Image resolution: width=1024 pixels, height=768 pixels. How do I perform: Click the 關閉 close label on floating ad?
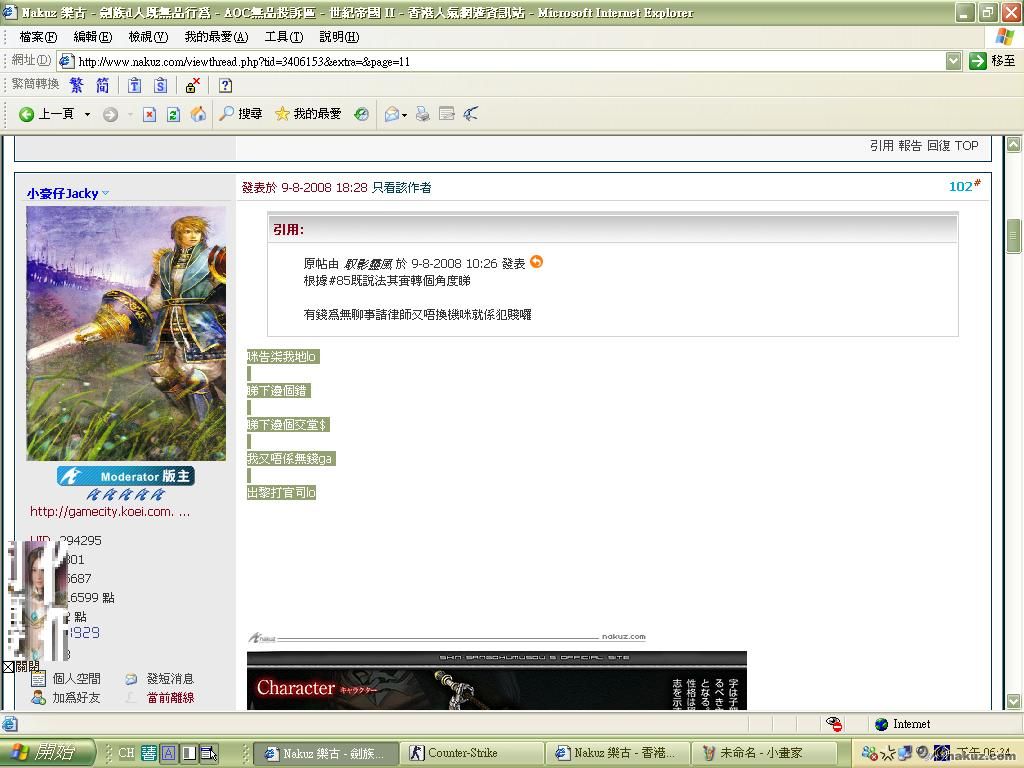tap(27, 667)
